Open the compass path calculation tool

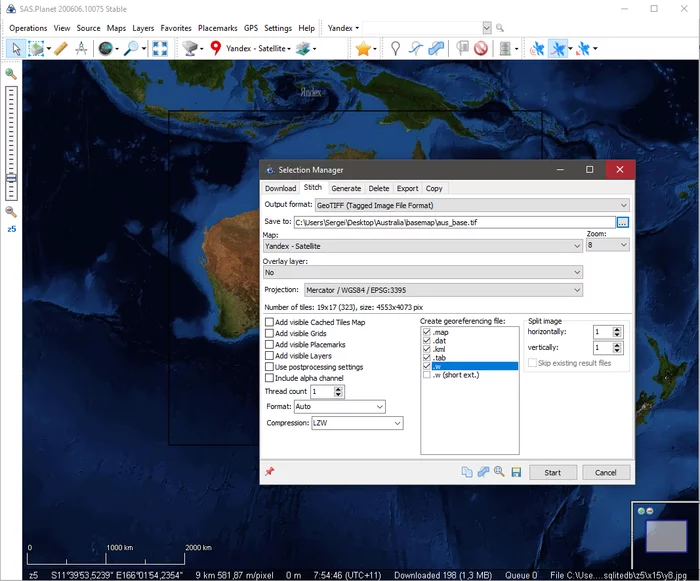pyautogui.click(x=81, y=48)
